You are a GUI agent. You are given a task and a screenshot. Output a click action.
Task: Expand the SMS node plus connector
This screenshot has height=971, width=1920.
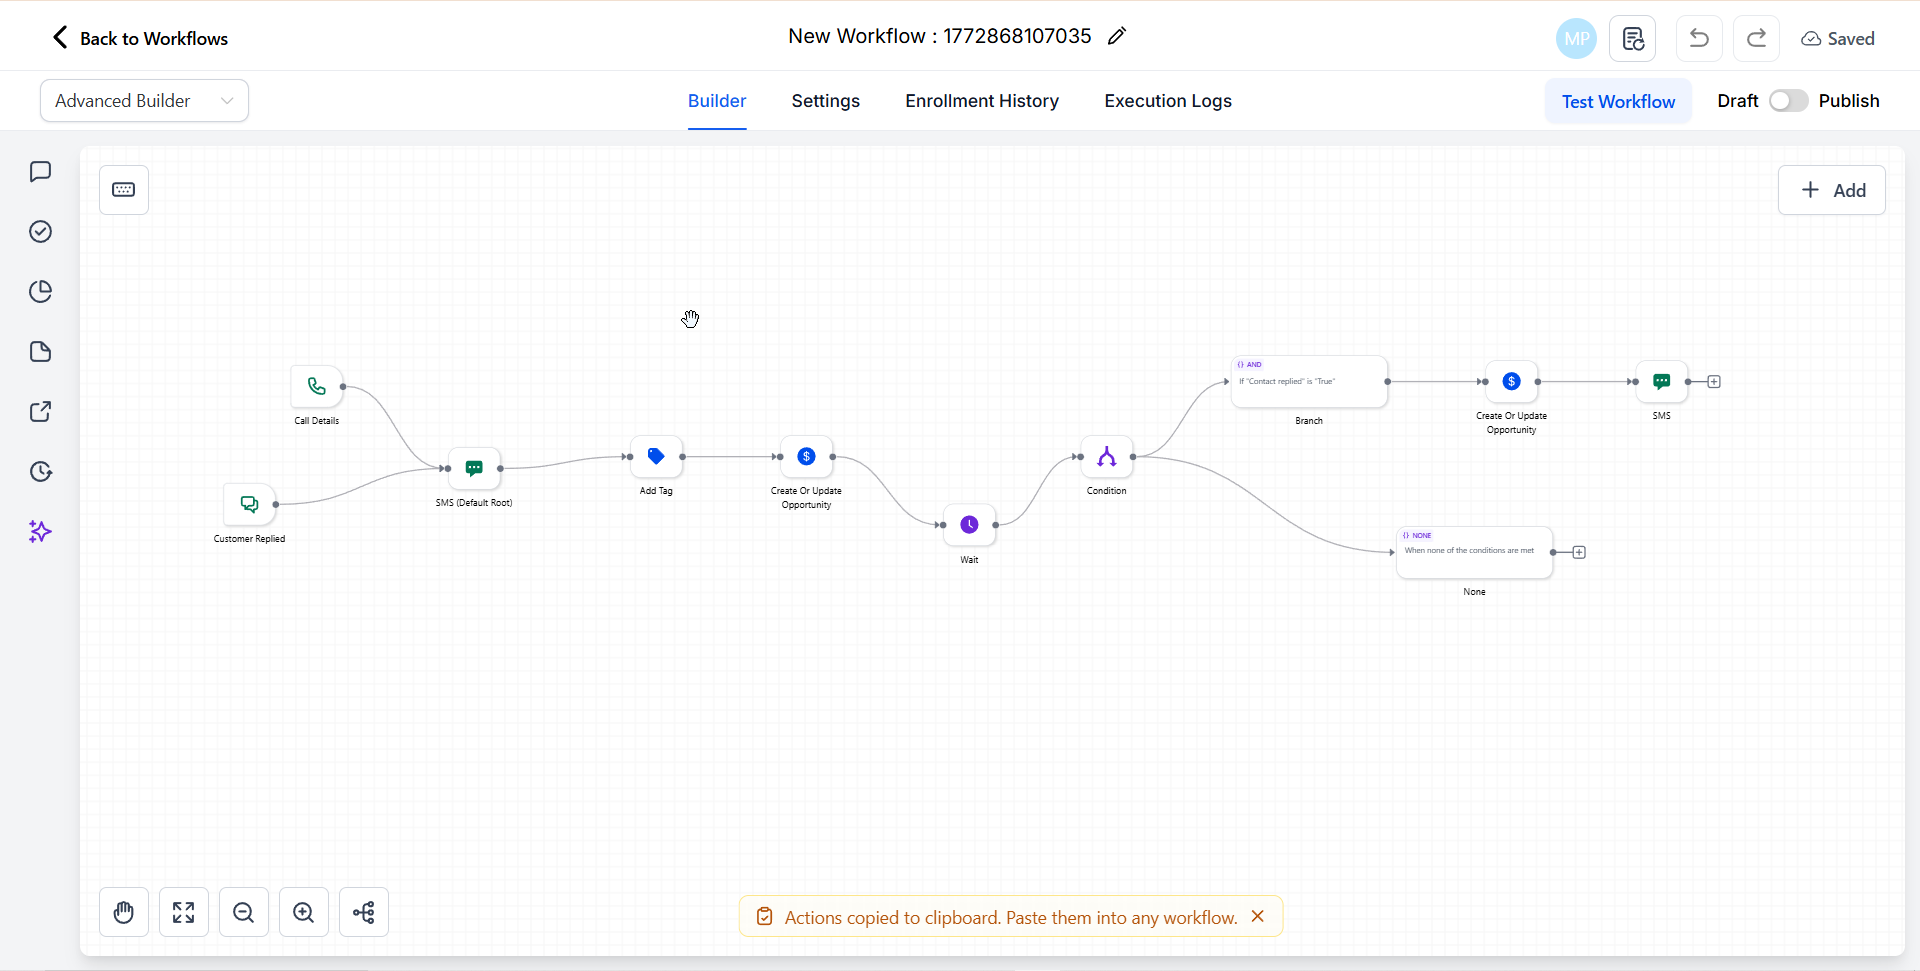point(1713,381)
